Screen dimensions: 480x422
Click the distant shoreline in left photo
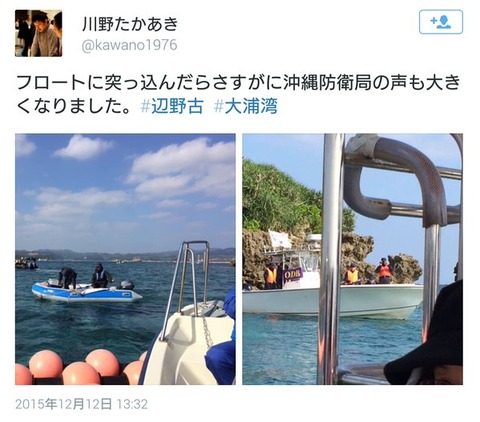coord(125,255)
